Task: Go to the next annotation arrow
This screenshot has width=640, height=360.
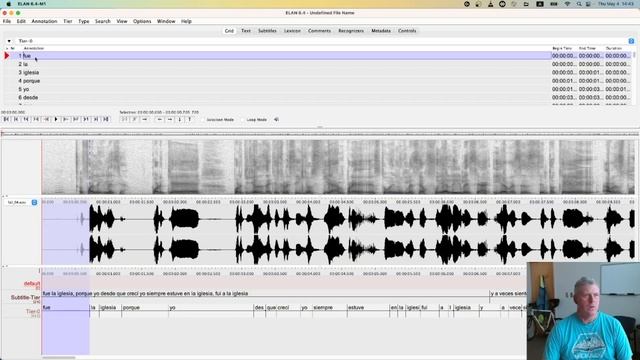Action: [170, 119]
